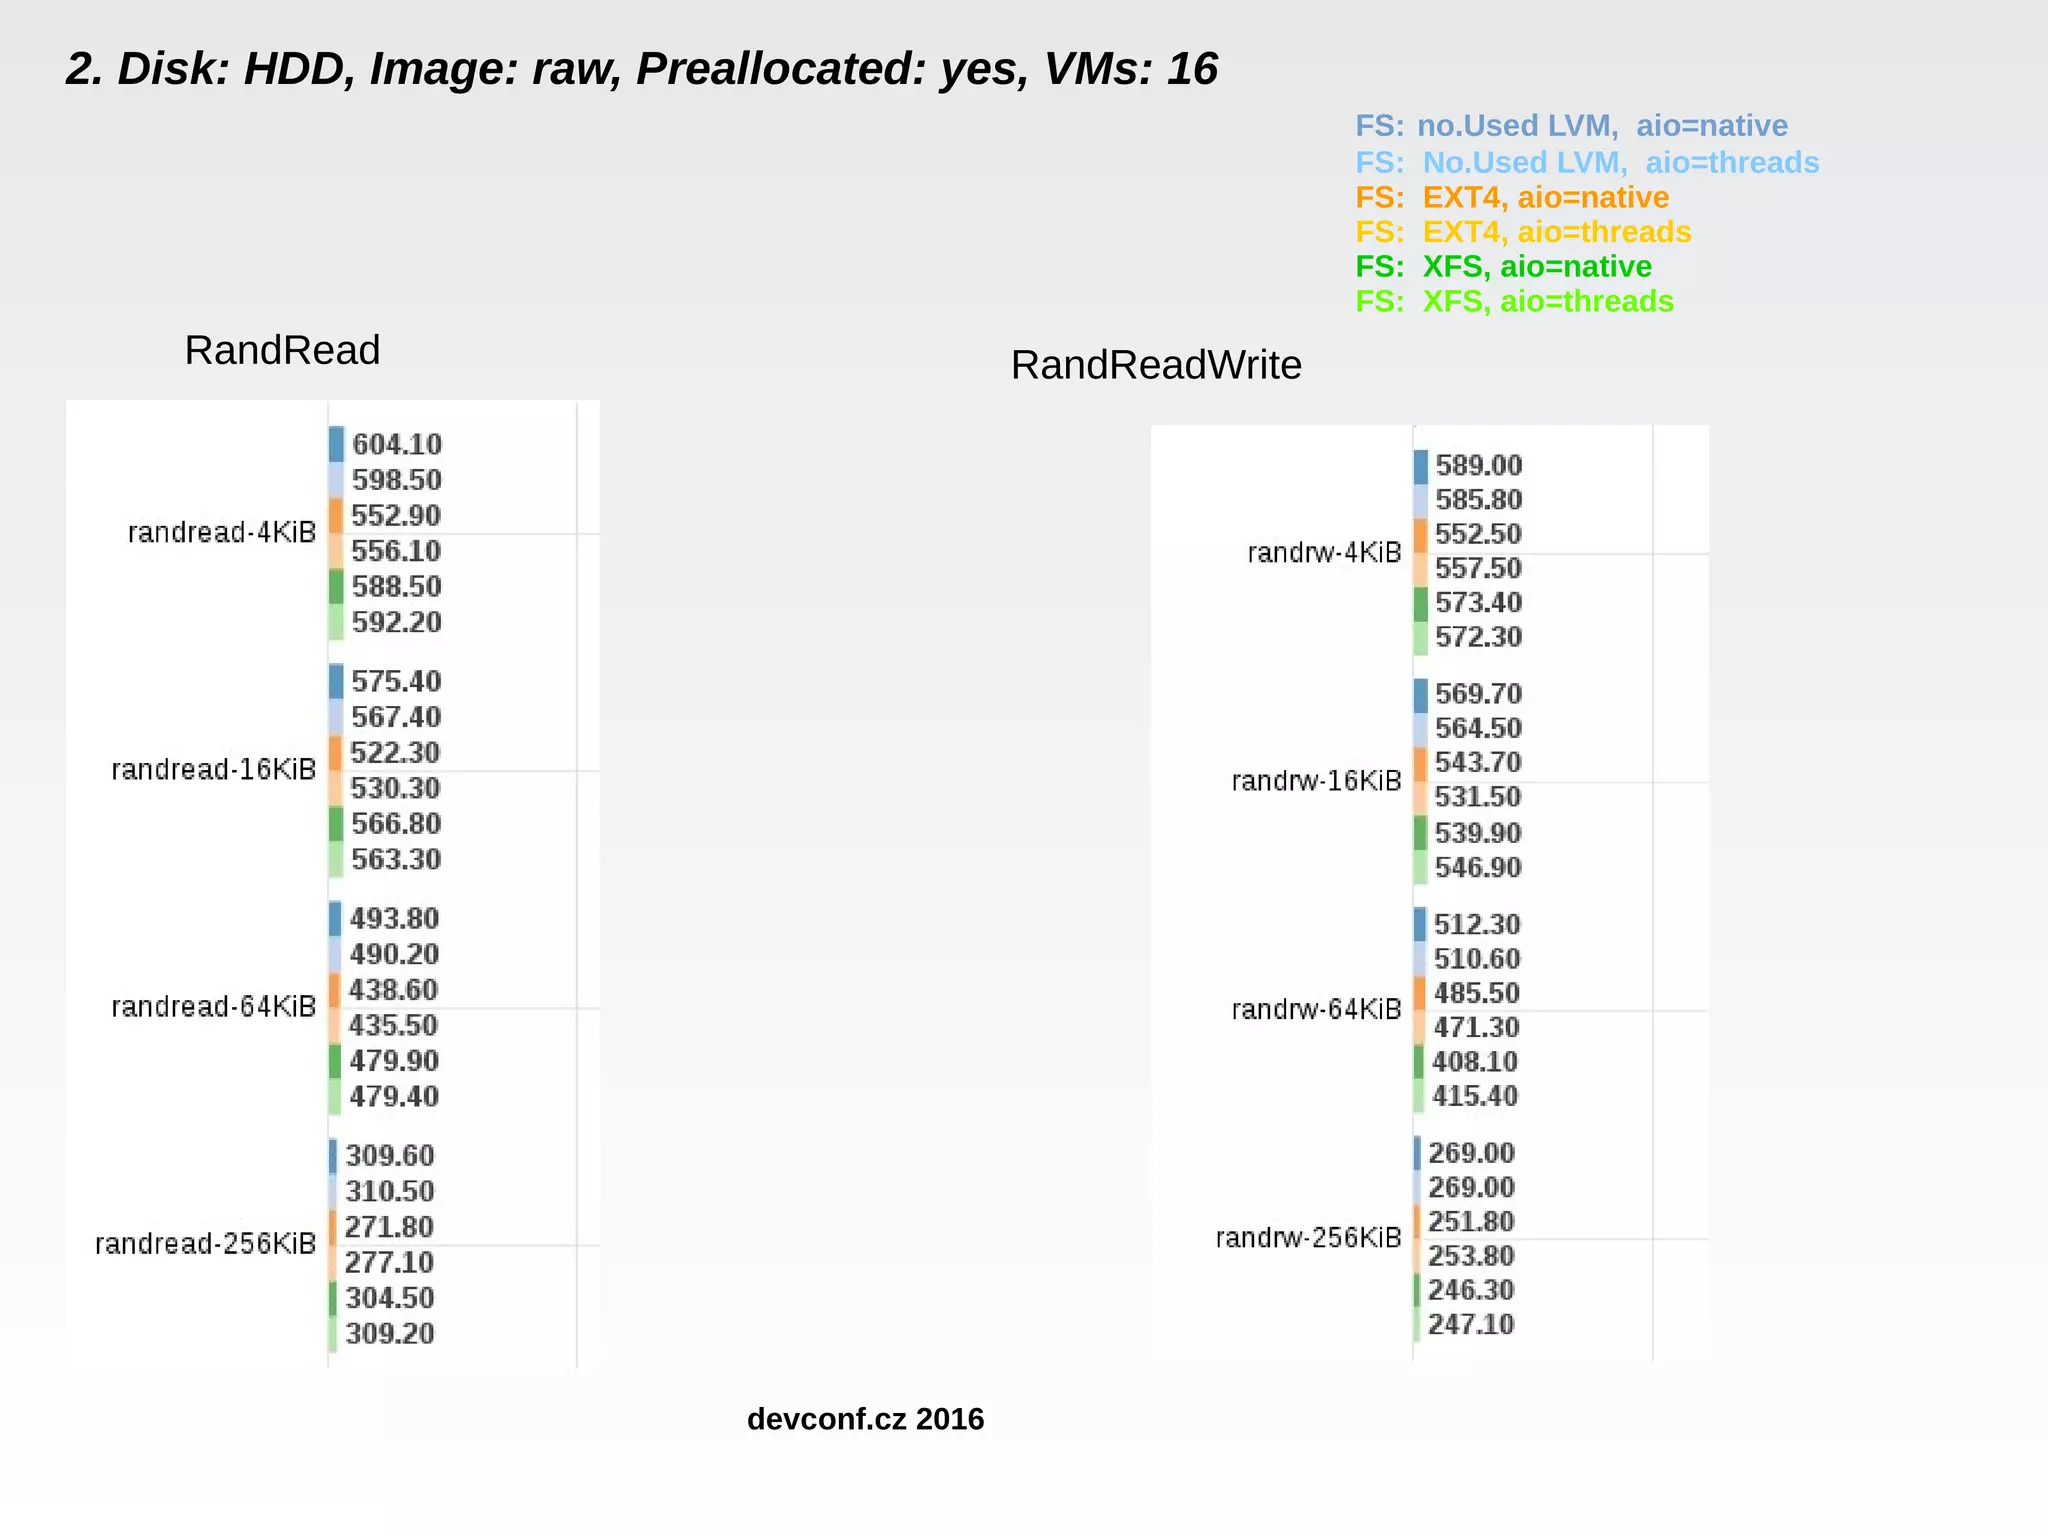2048x1535 pixels.
Task: Click the devconf.cz 2016 footer text
Action: coord(866,1419)
